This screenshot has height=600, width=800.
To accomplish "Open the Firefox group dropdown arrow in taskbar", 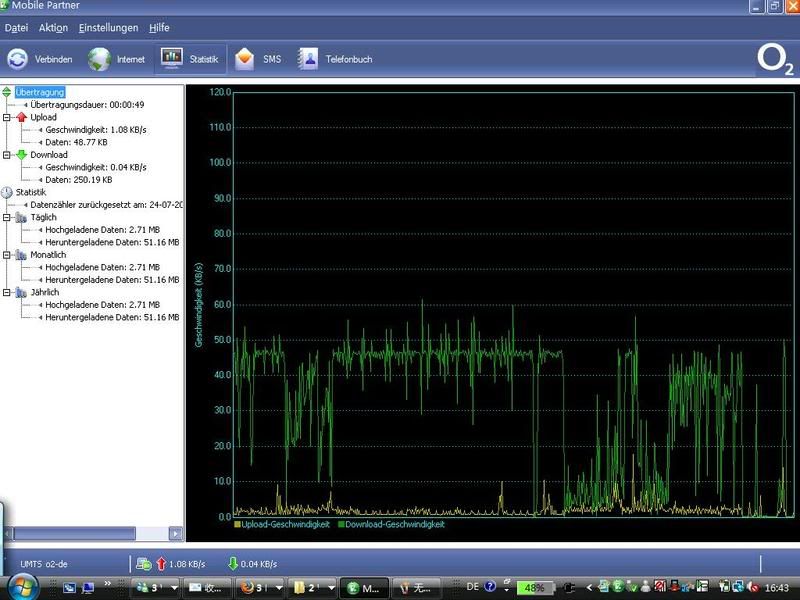I will pos(279,588).
